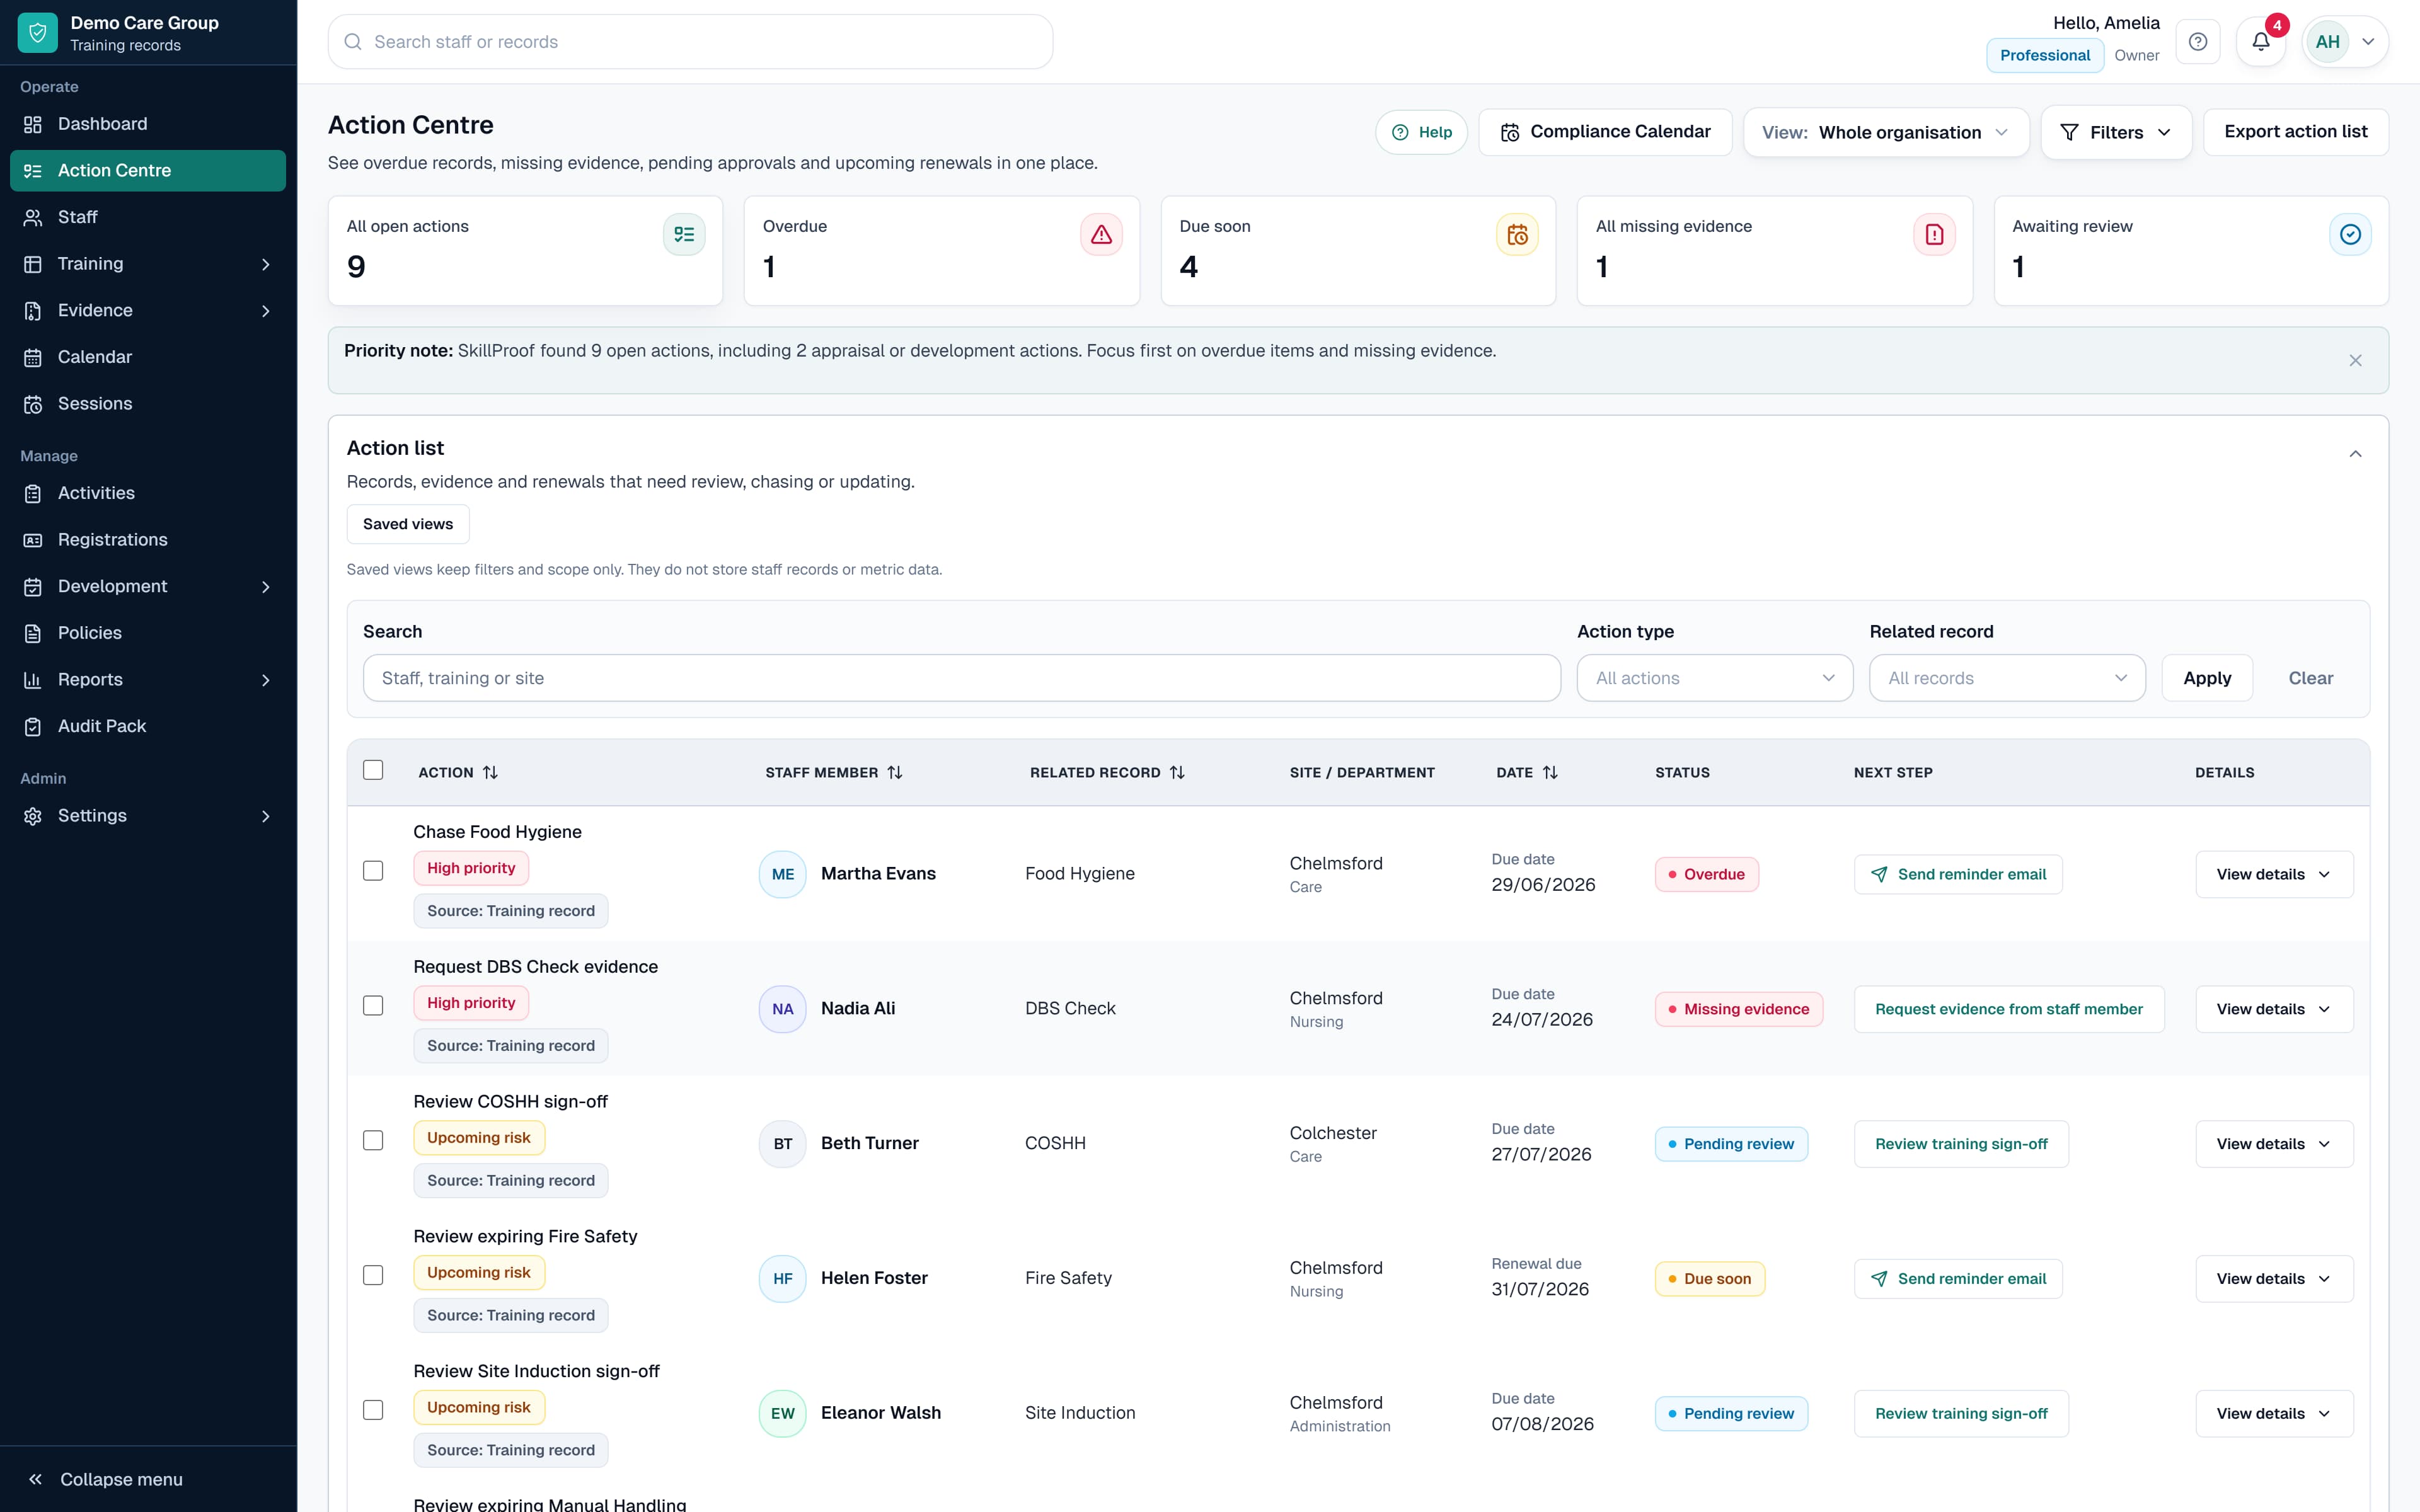Screen dimensions: 2420x1512
Task: Tick the checkbox for Review COSHH sign-off
Action: click(x=373, y=1141)
